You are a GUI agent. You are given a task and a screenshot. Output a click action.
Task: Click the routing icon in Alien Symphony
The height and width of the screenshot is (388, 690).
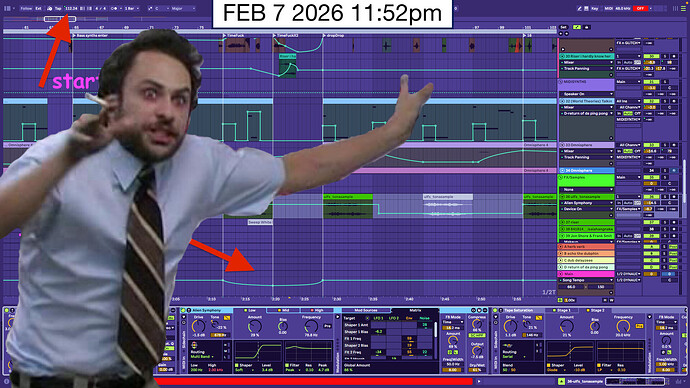click(x=194, y=345)
